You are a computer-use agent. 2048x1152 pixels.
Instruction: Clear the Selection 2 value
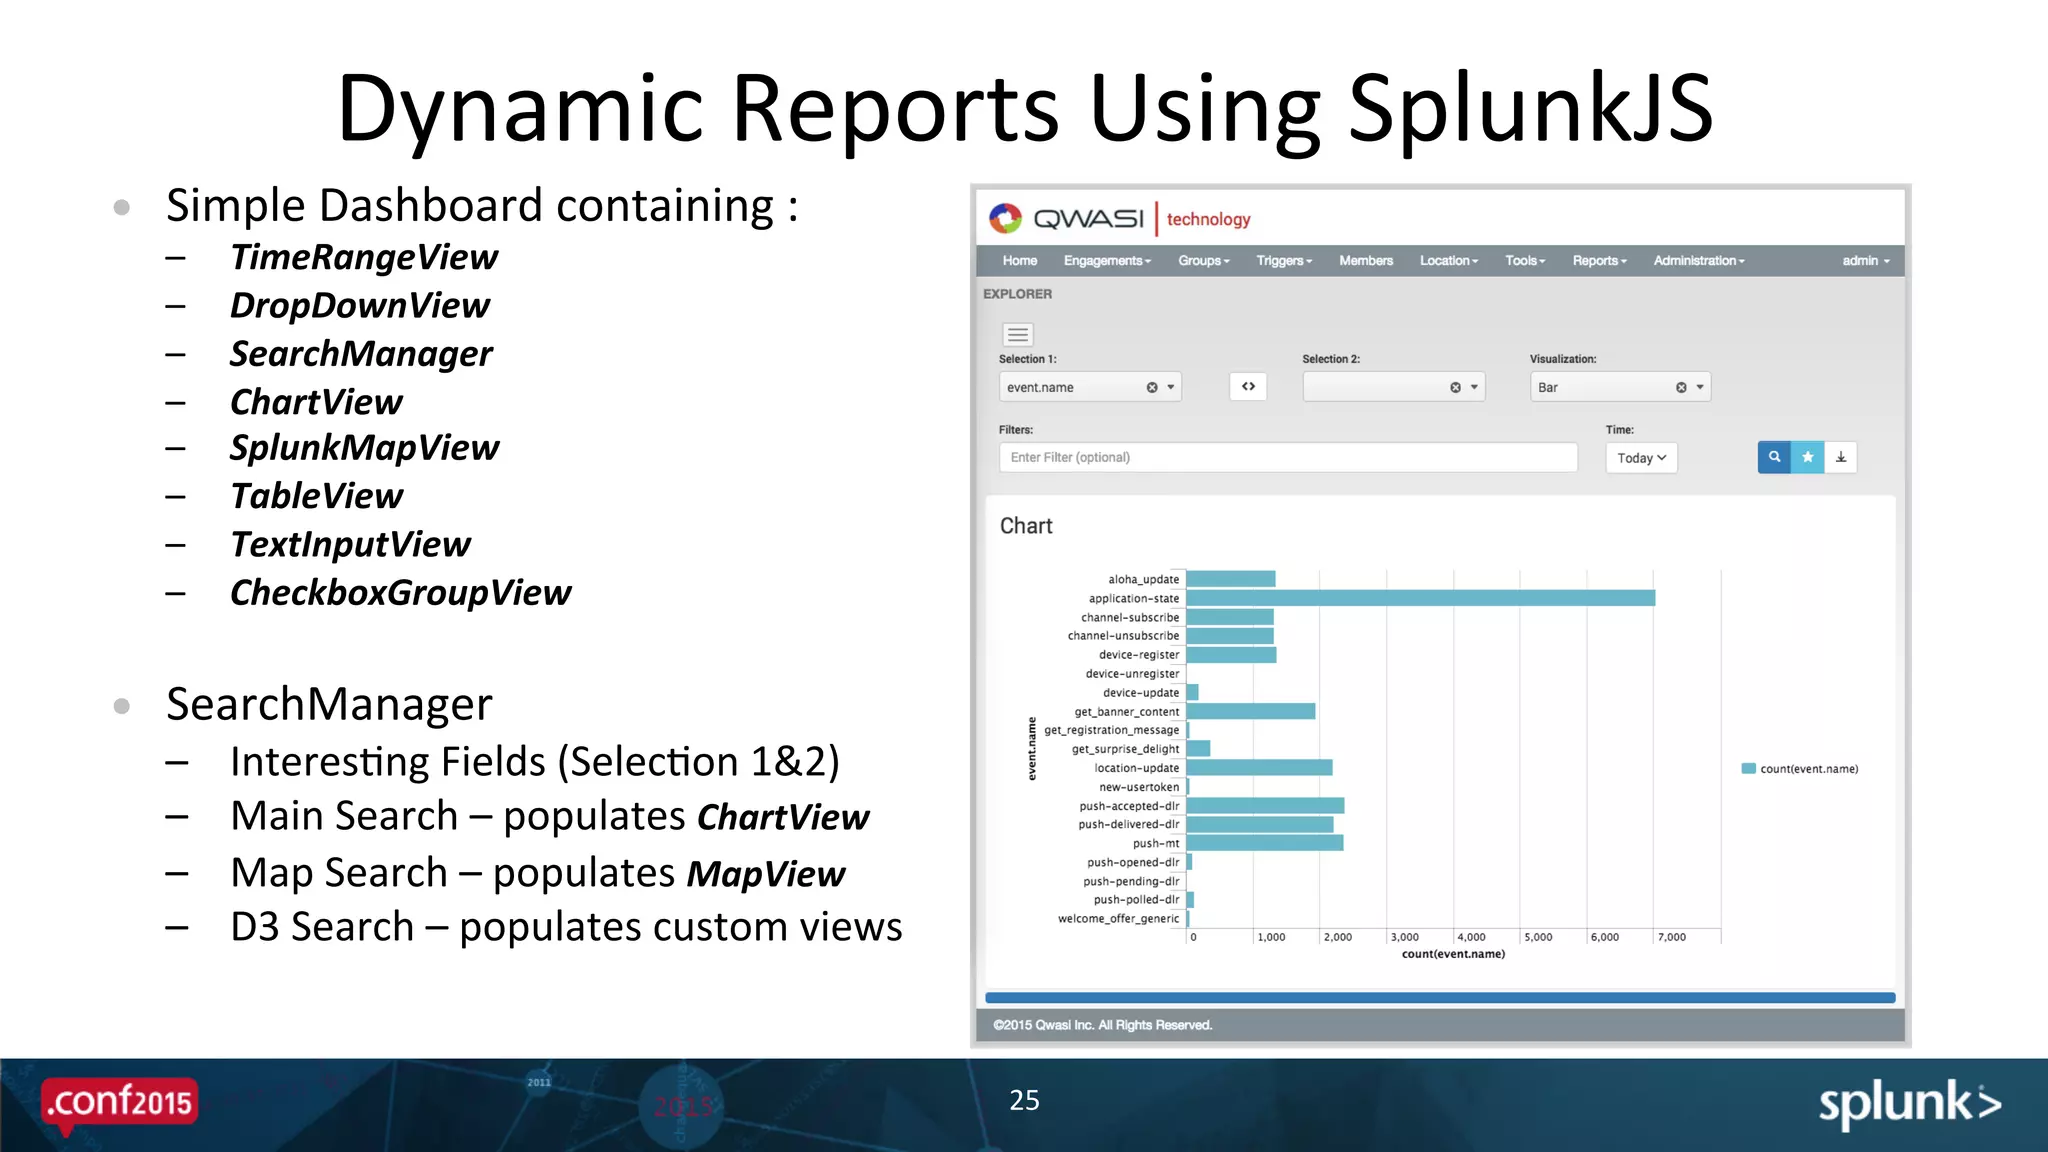[x=1456, y=388]
